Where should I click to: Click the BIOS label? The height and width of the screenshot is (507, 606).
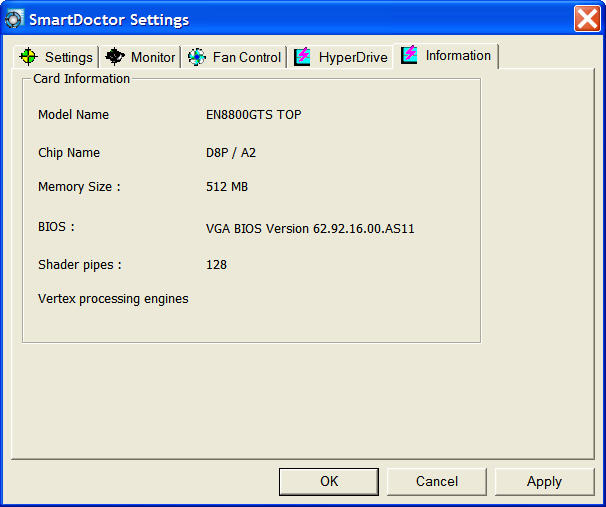(x=56, y=227)
